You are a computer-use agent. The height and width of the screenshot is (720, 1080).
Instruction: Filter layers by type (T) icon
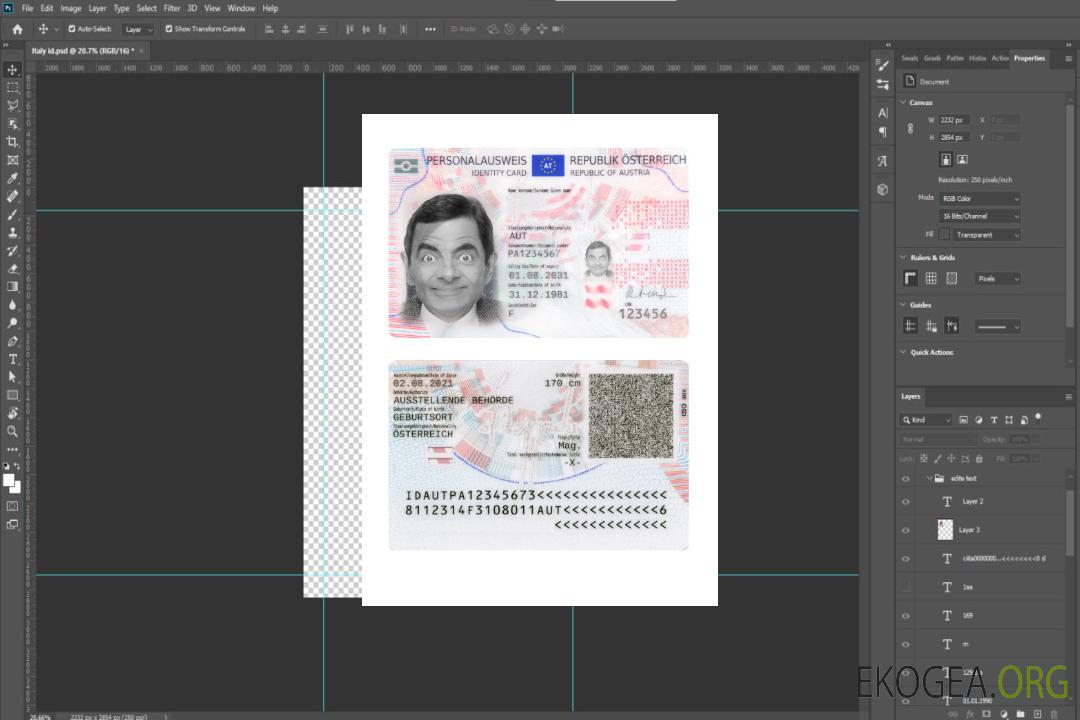point(994,420)
